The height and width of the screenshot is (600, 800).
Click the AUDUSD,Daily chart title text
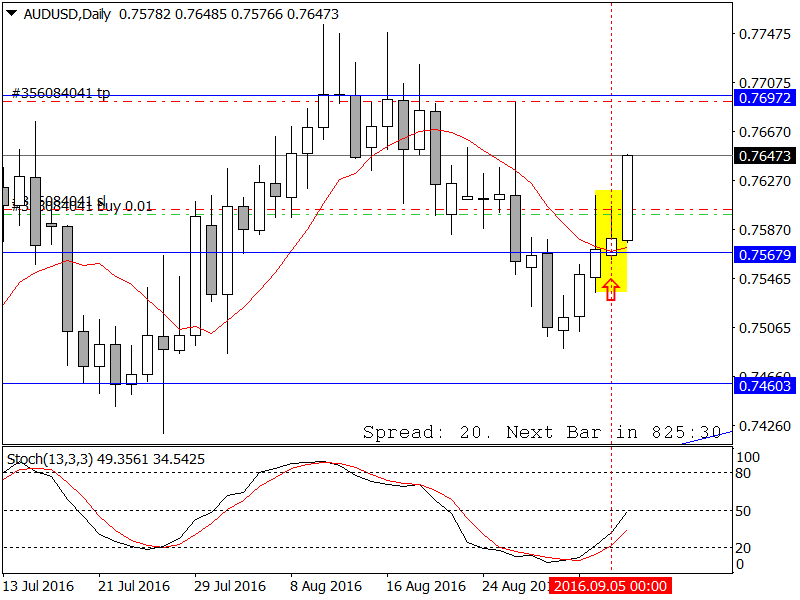tap(67, 14)
